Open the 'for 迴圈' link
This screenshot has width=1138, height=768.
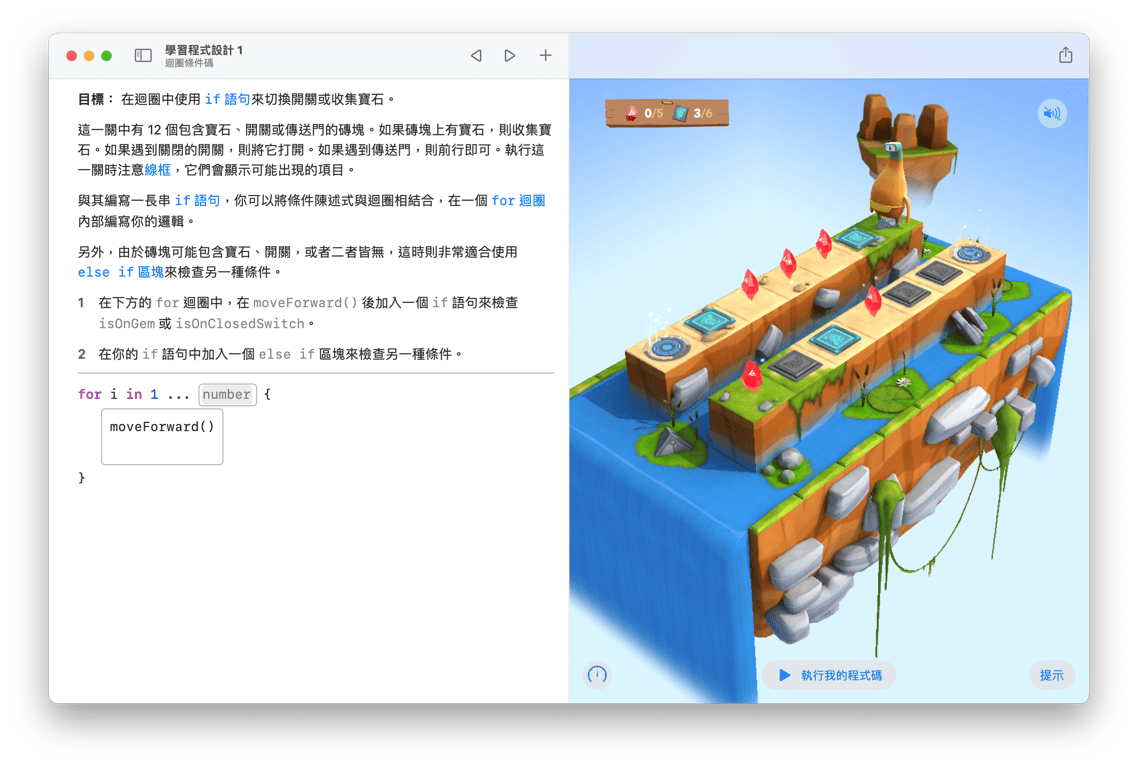pyautogui.click(x=518, y=200)
